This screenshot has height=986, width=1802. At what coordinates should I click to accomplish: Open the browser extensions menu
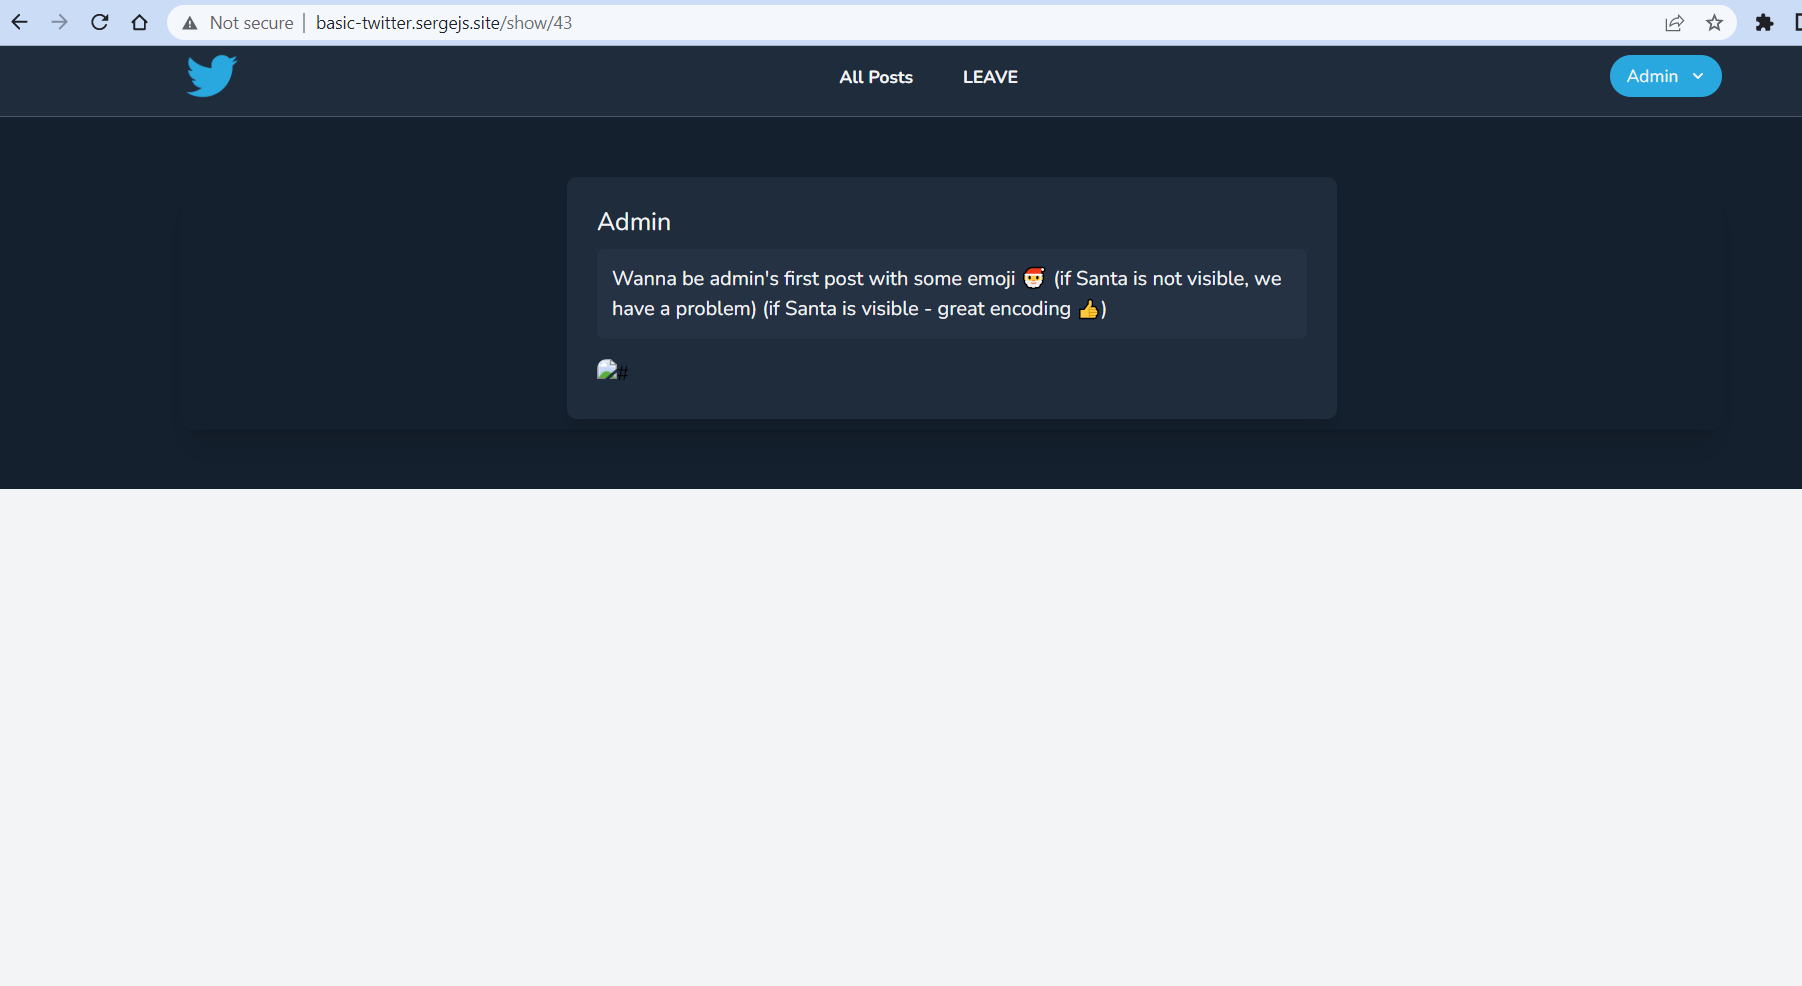[1764, 23]
